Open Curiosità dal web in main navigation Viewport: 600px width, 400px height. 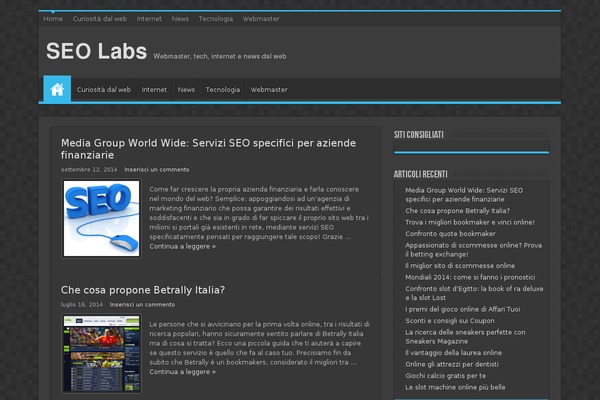pyautogui.click(x=104, y=90)
